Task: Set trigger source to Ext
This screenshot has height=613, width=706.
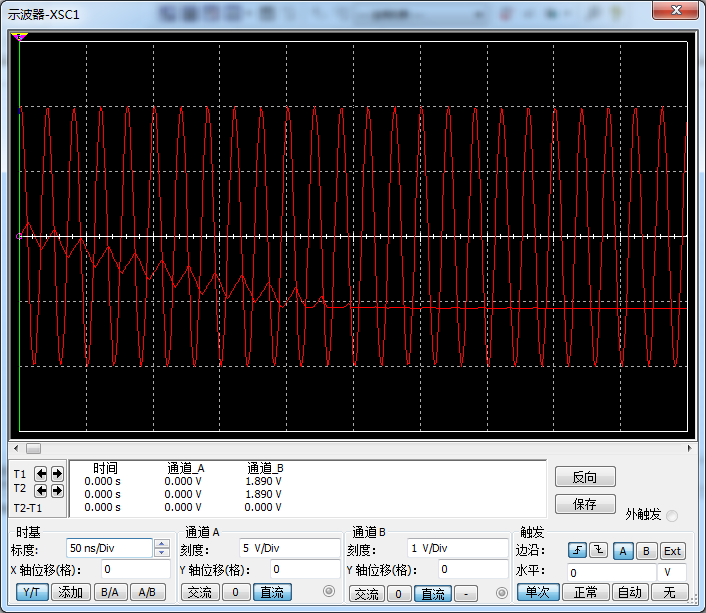Action: pos(672,551)
